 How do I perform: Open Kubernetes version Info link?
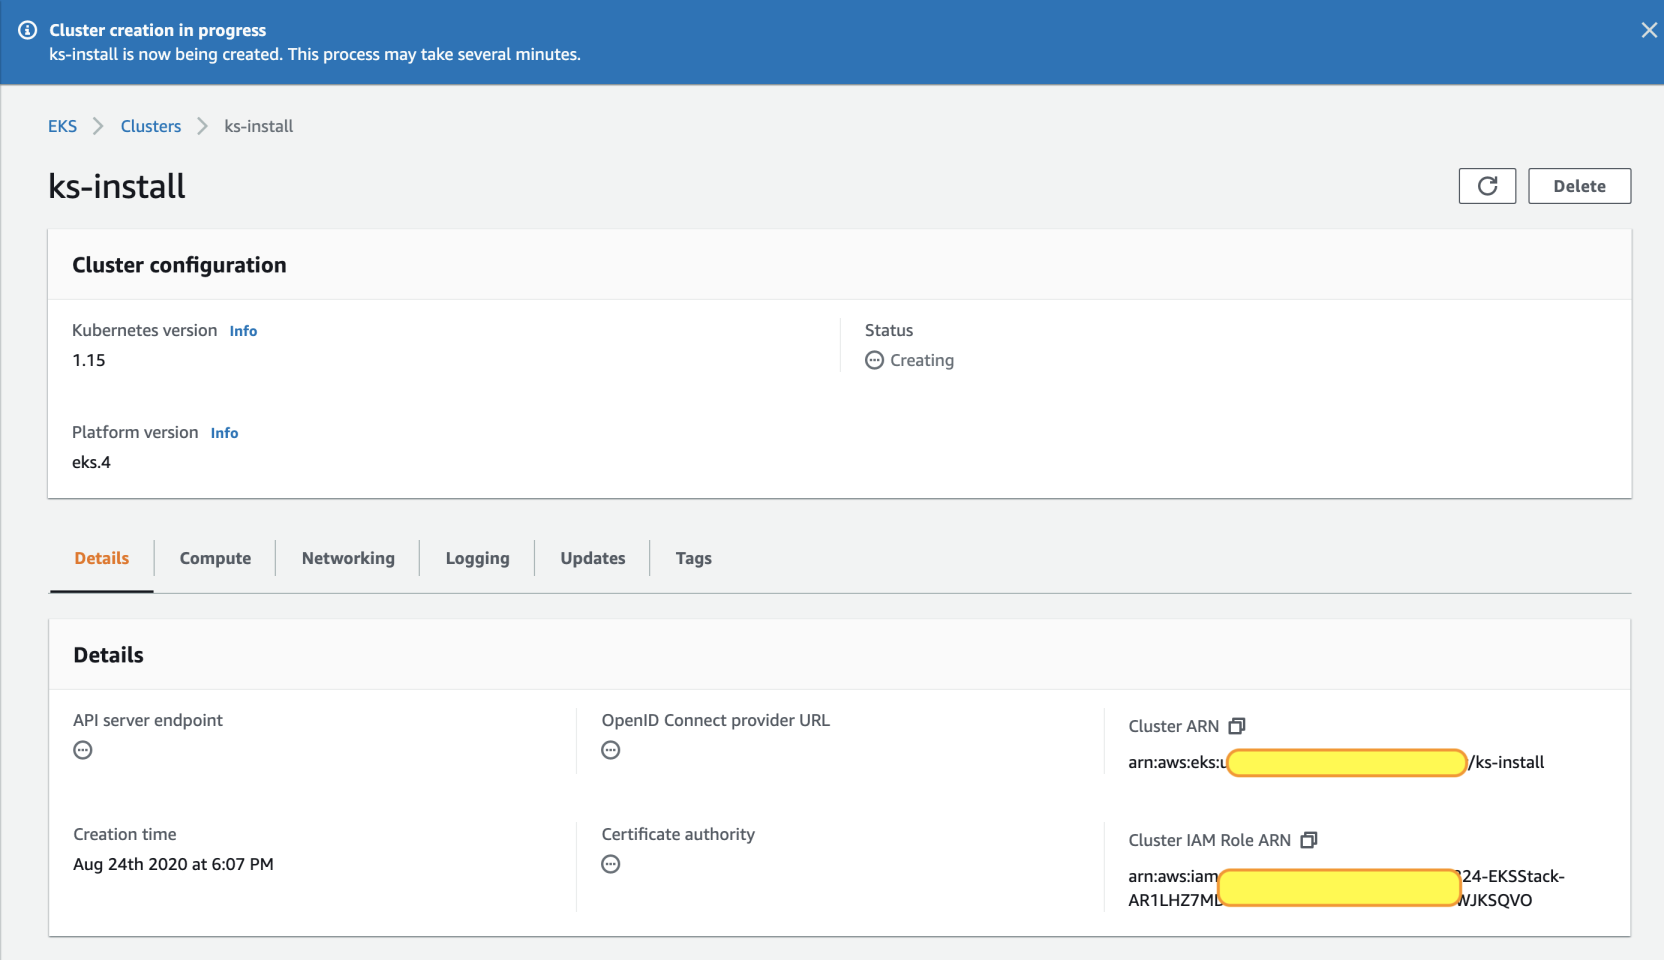pyautogui.click(x=243, y=331)
